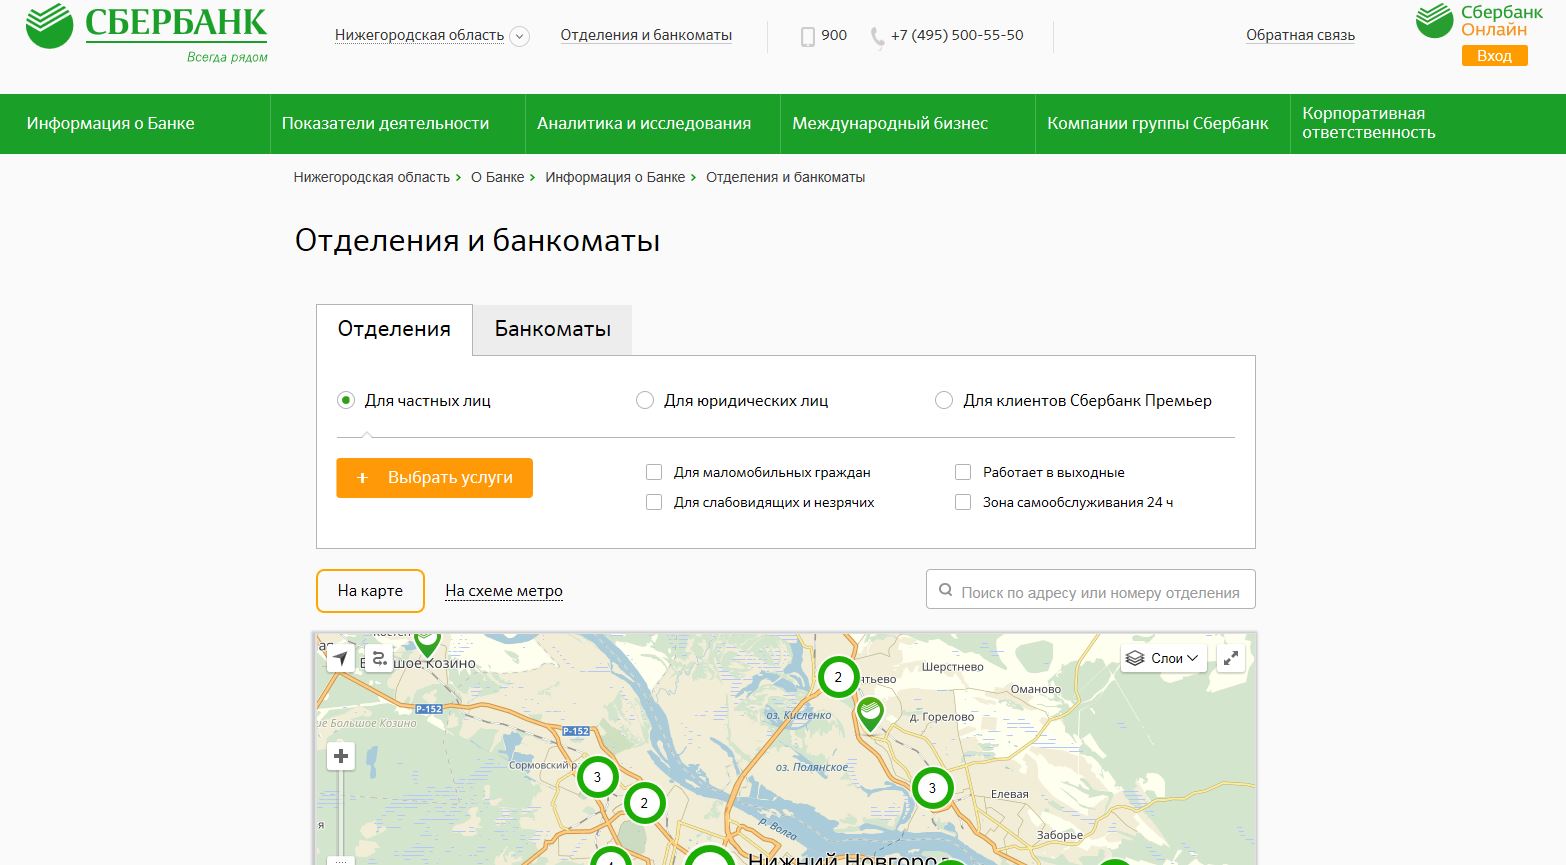Select the Для юридических лиц radio button

(x=645, y=400)
